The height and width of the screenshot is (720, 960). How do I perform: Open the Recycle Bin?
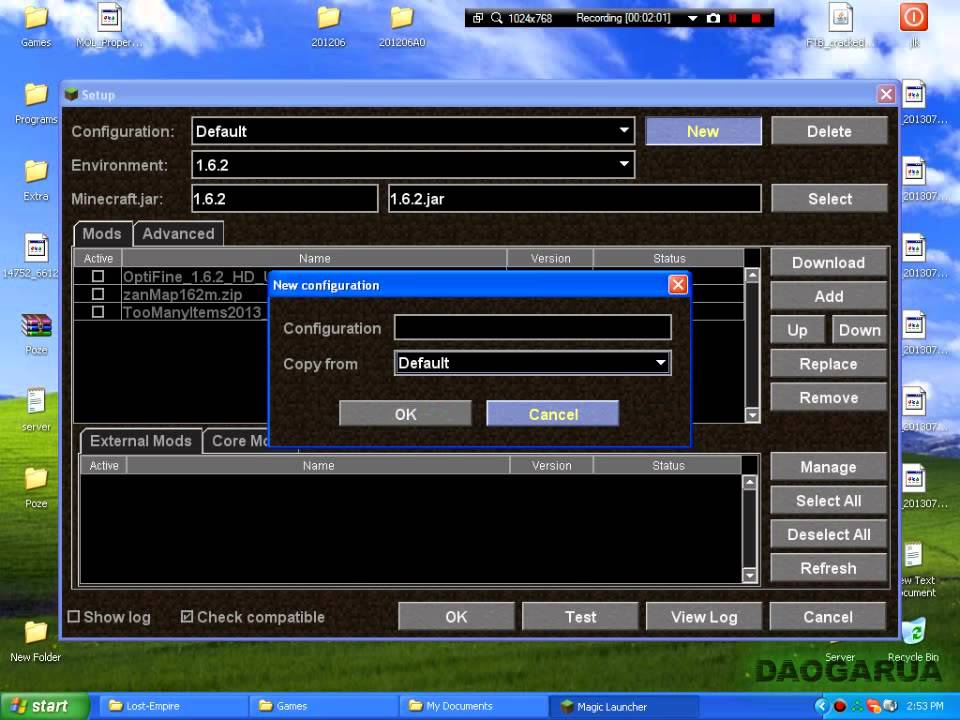click(914, 631)
